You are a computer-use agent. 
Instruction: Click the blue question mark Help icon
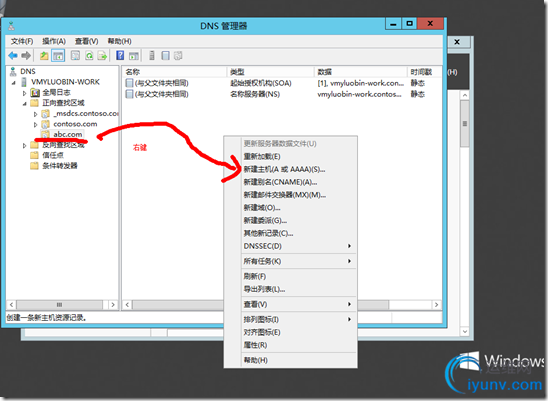(x=120, y=55)
